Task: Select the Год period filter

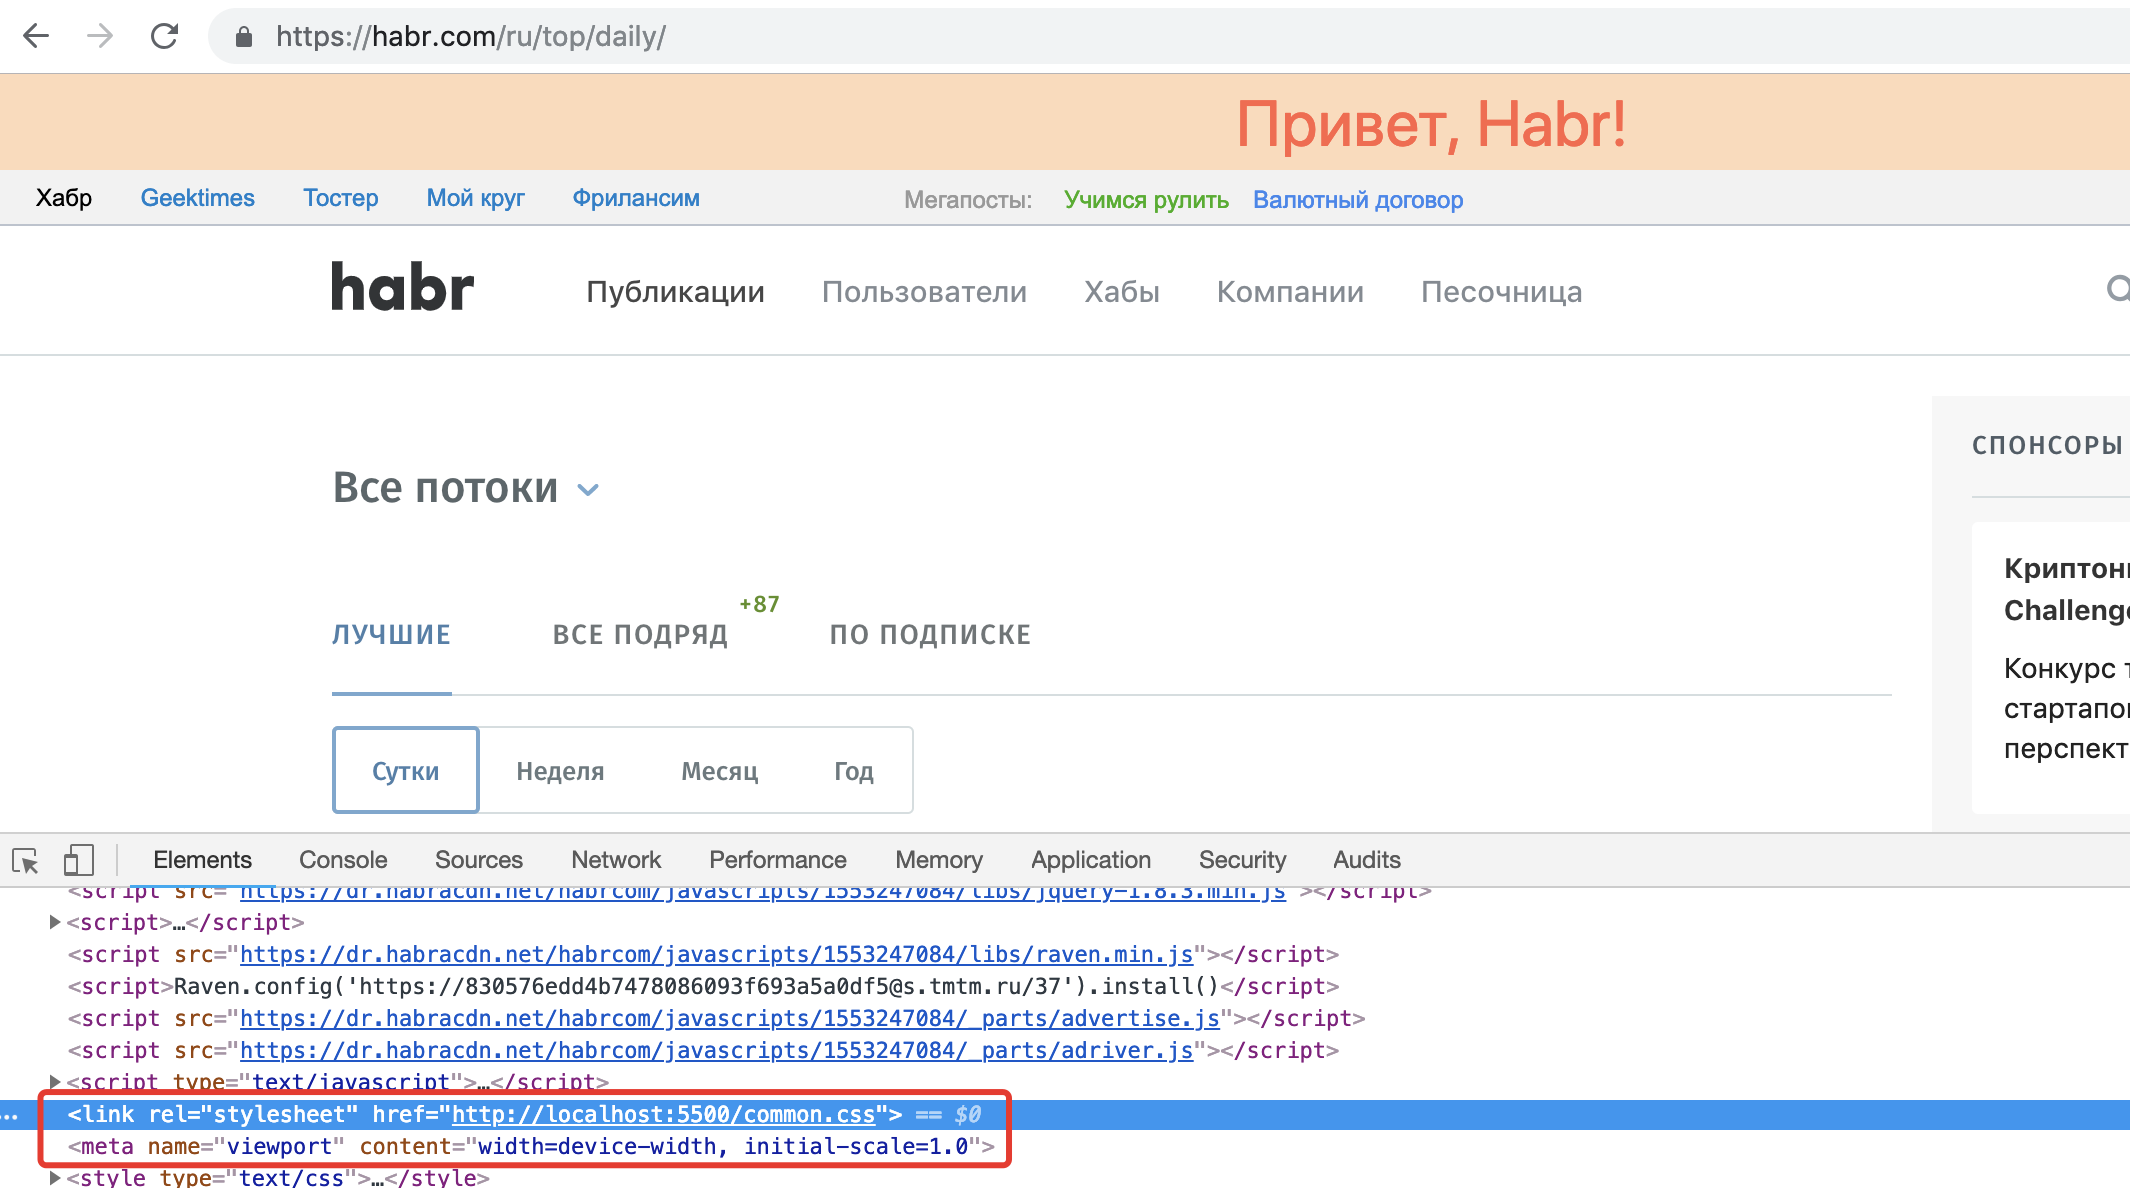Action: [x=853, y=770]
